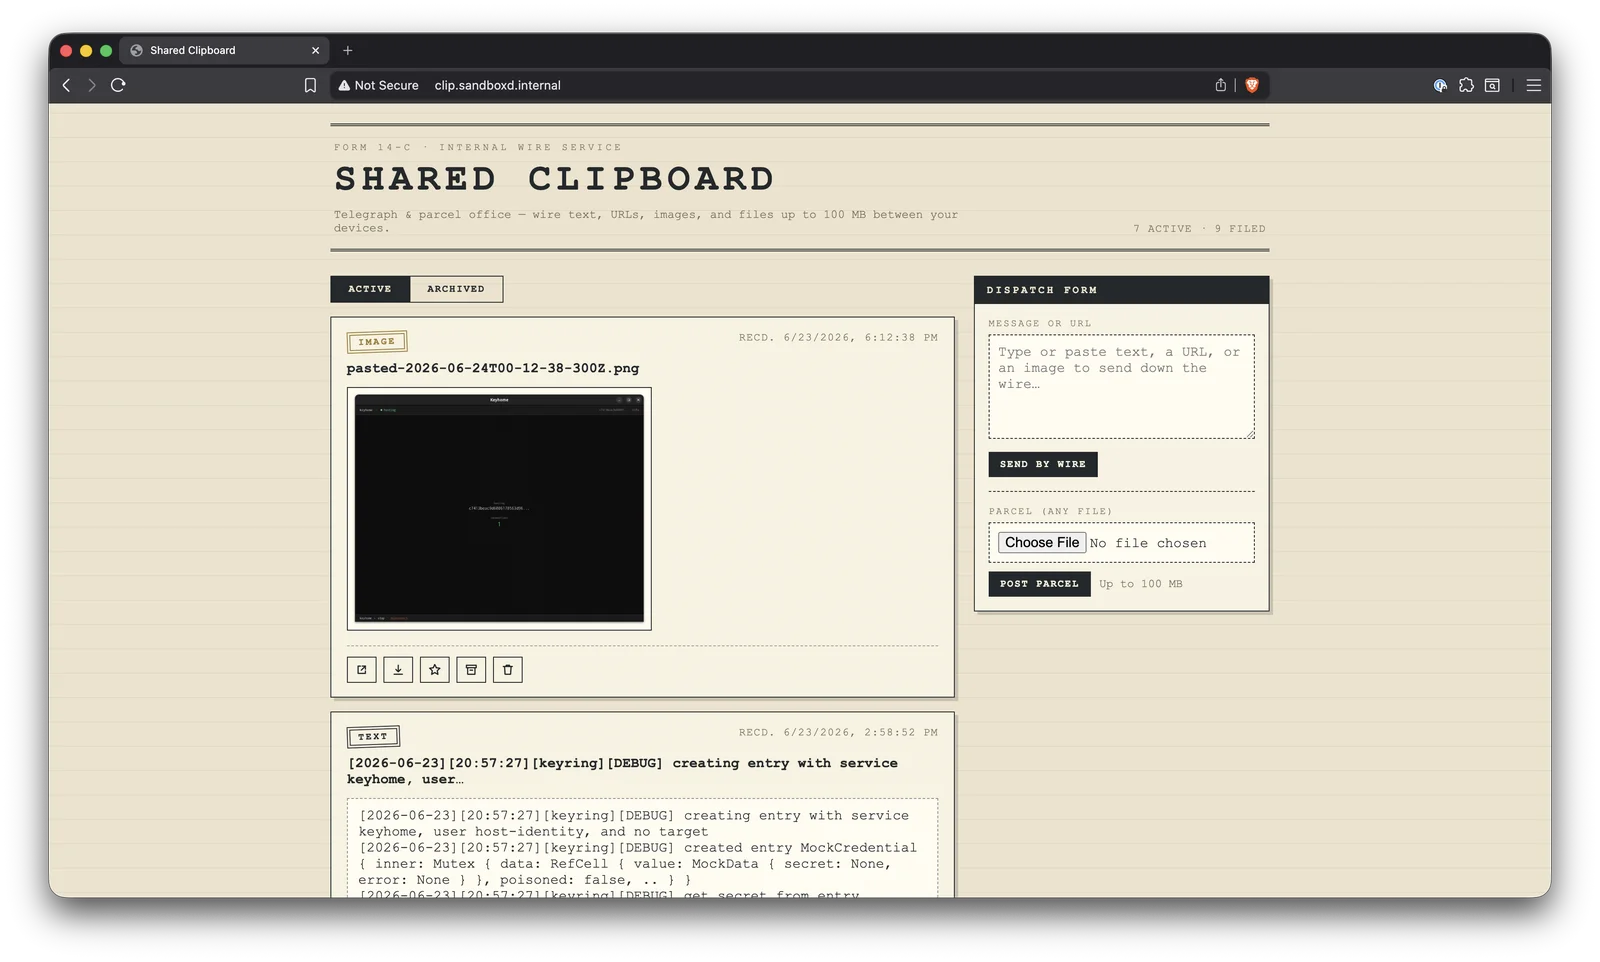Download the pasted PNG image
The height and width of the screenshot is (962, 1600).
(x=398, y=670)
